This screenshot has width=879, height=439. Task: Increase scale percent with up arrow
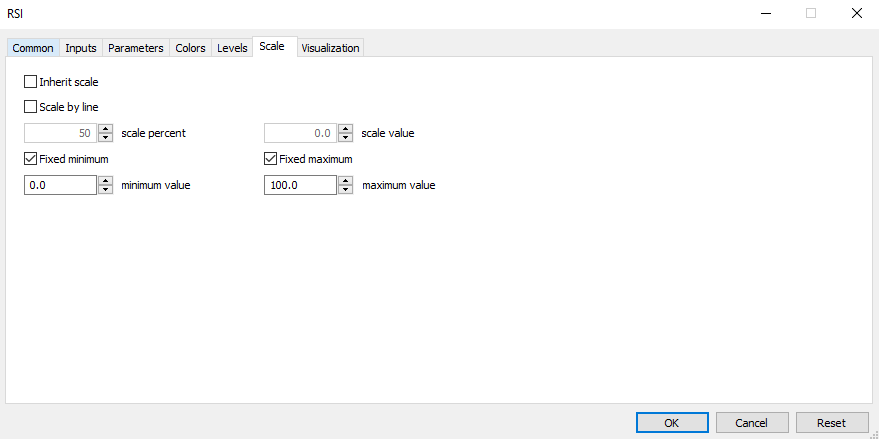click(105, 129)
